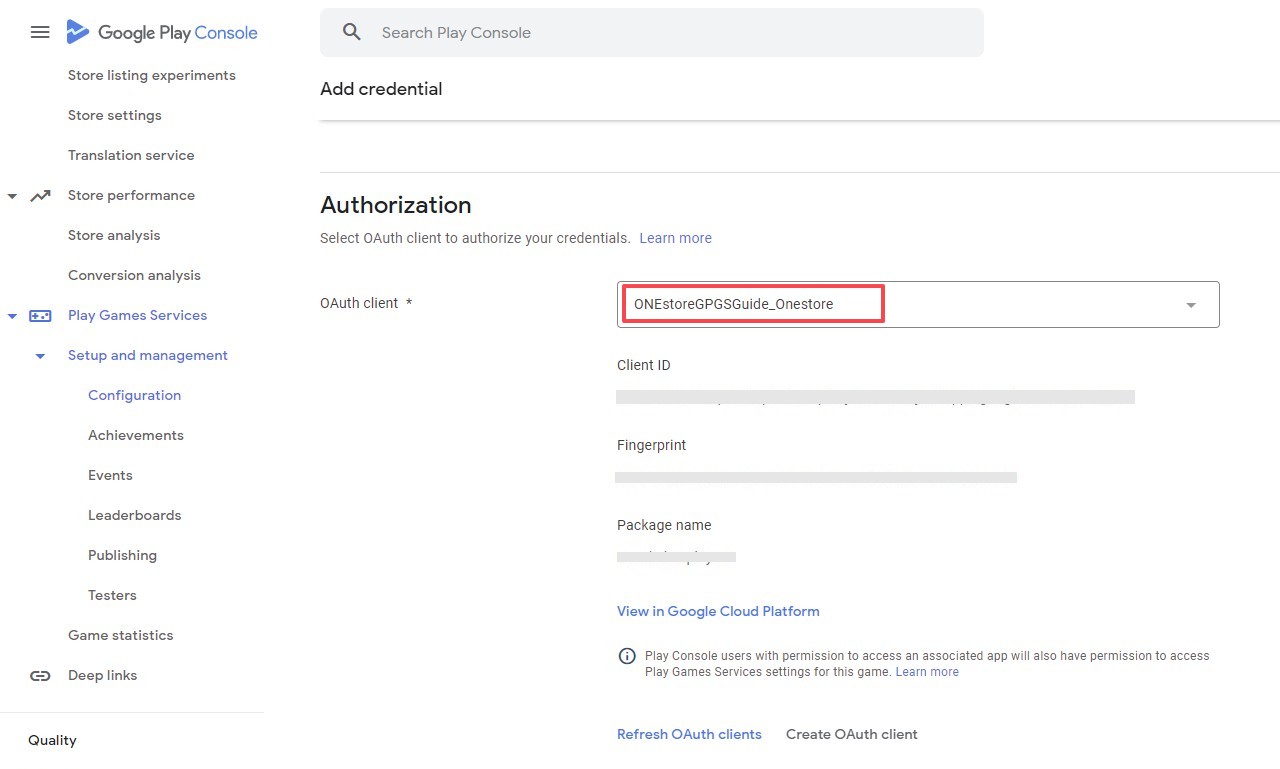The height and width of the screenshot is (769, 1280).
Task: Click the info icon beside permissions note
Action: coord(627,656)
